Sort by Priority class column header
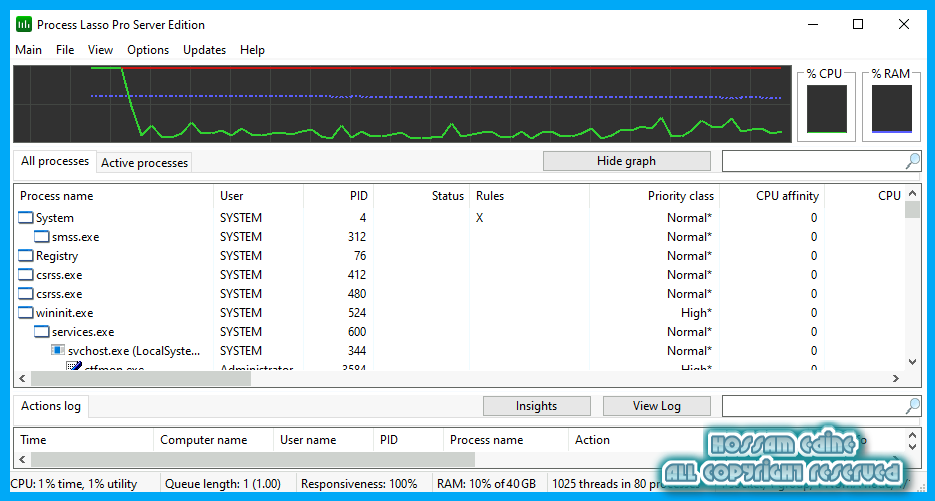935x501 pixels. pos(655,196)
